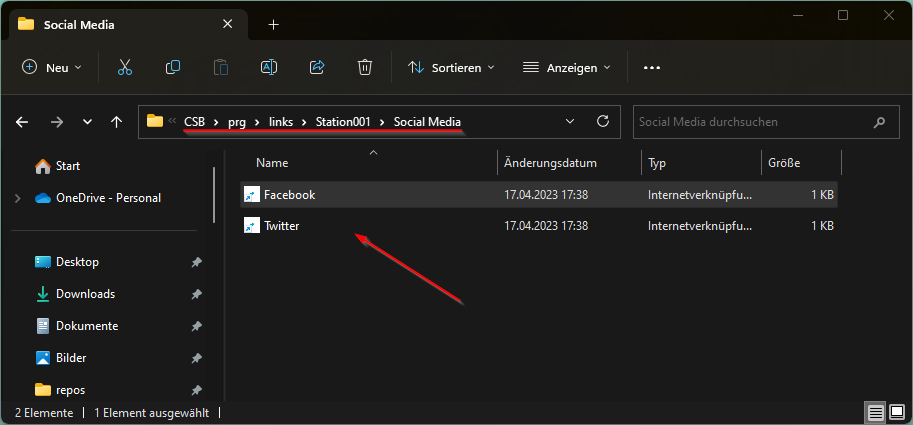Sort by Größe column header
The width and height of the screenshot is (913, 425).
784,163
